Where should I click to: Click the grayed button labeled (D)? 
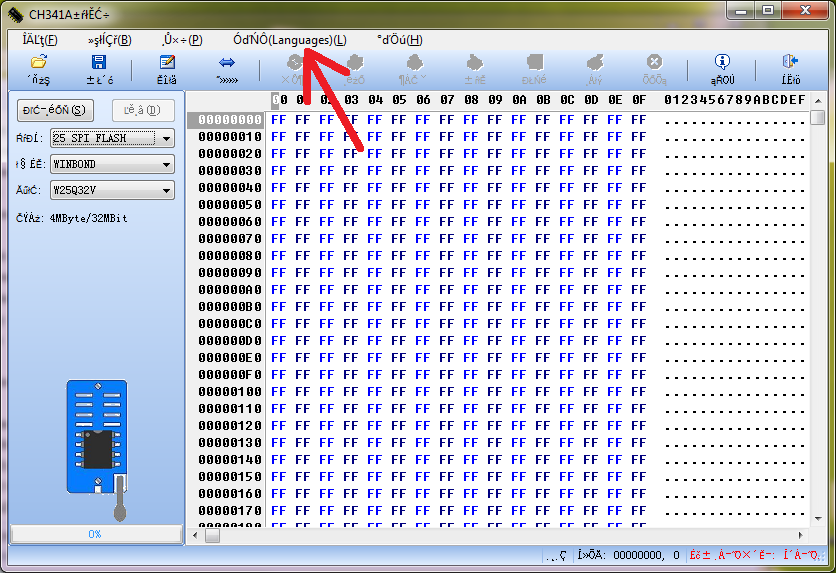[143, 110]
